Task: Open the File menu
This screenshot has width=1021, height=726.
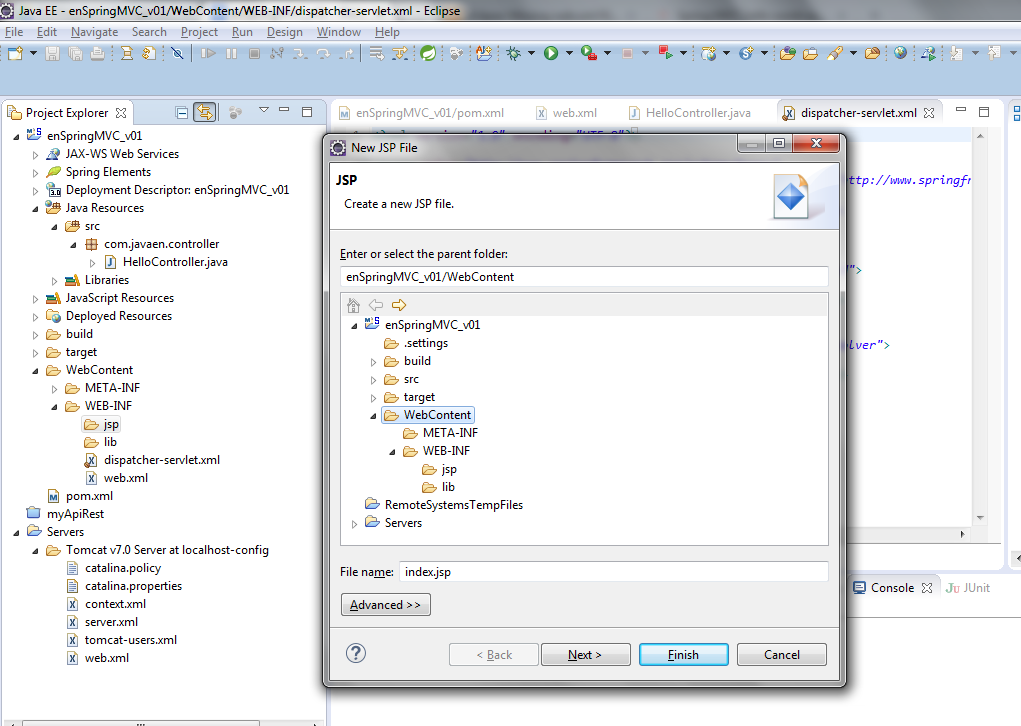Action: point(14,32)
